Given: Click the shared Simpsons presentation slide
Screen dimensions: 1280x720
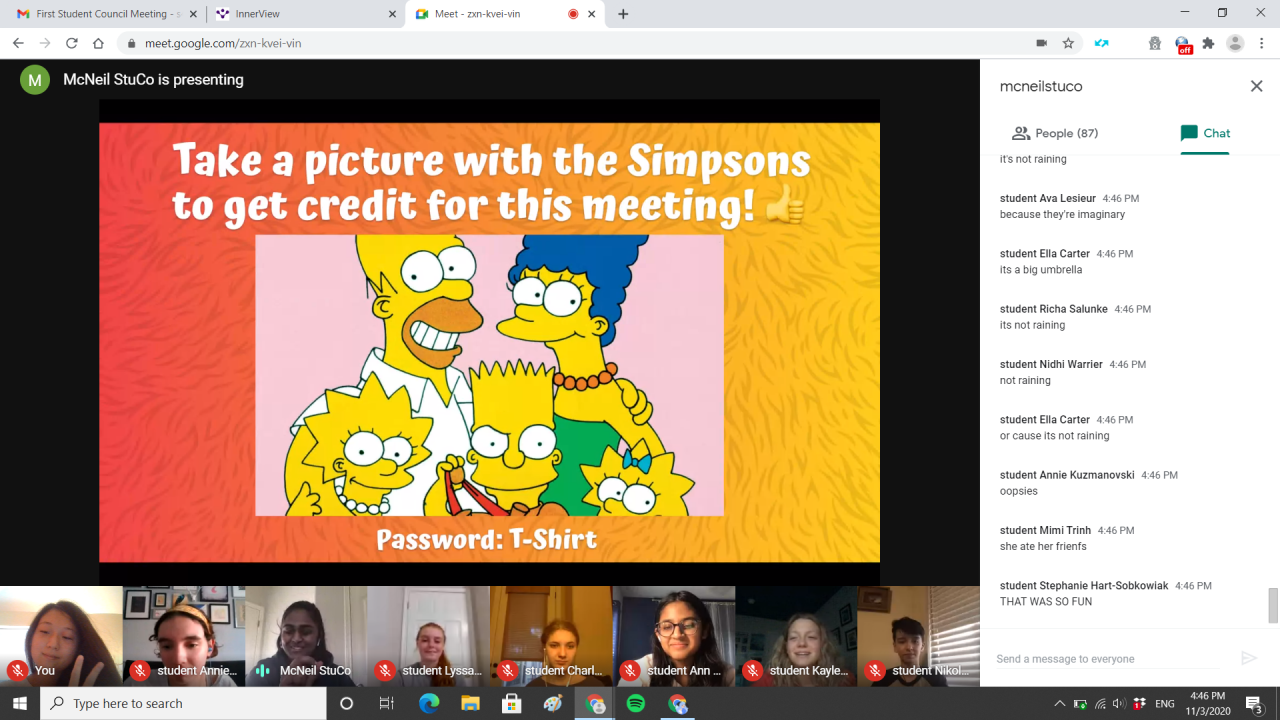Looking at the screenshot, I should click(489, 342).
